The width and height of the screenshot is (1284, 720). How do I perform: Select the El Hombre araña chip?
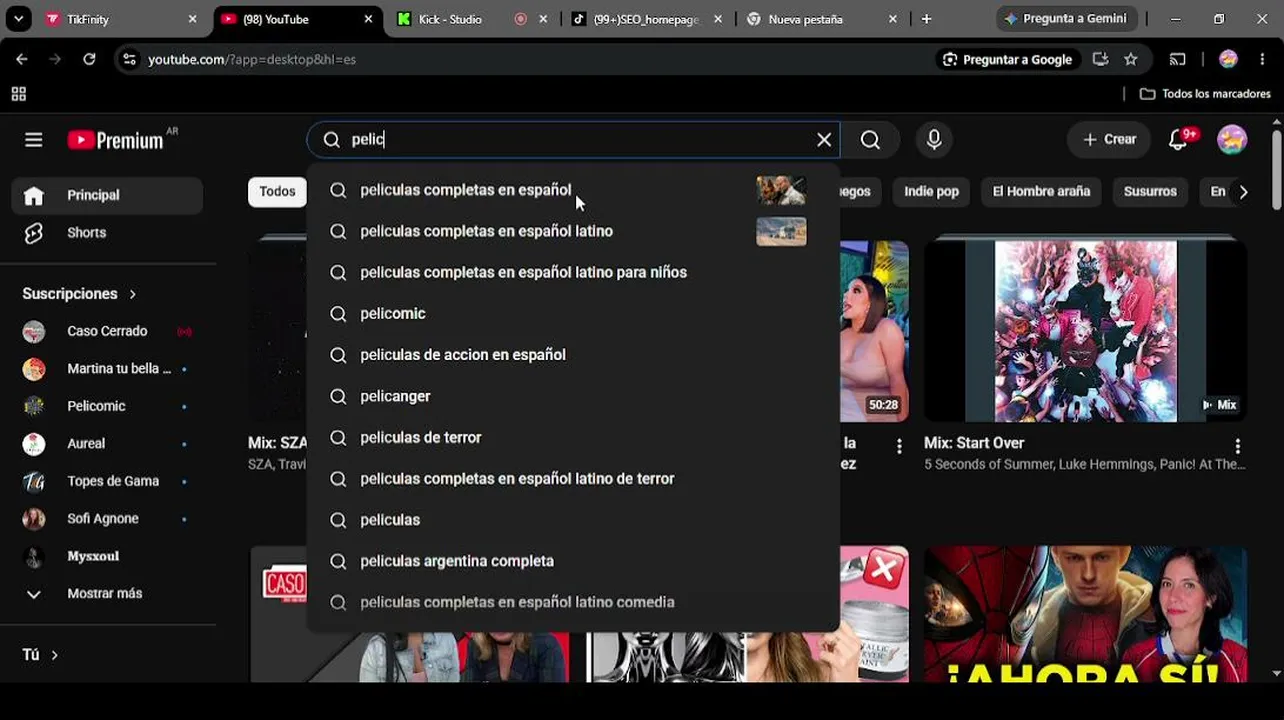click(1041, 192)
